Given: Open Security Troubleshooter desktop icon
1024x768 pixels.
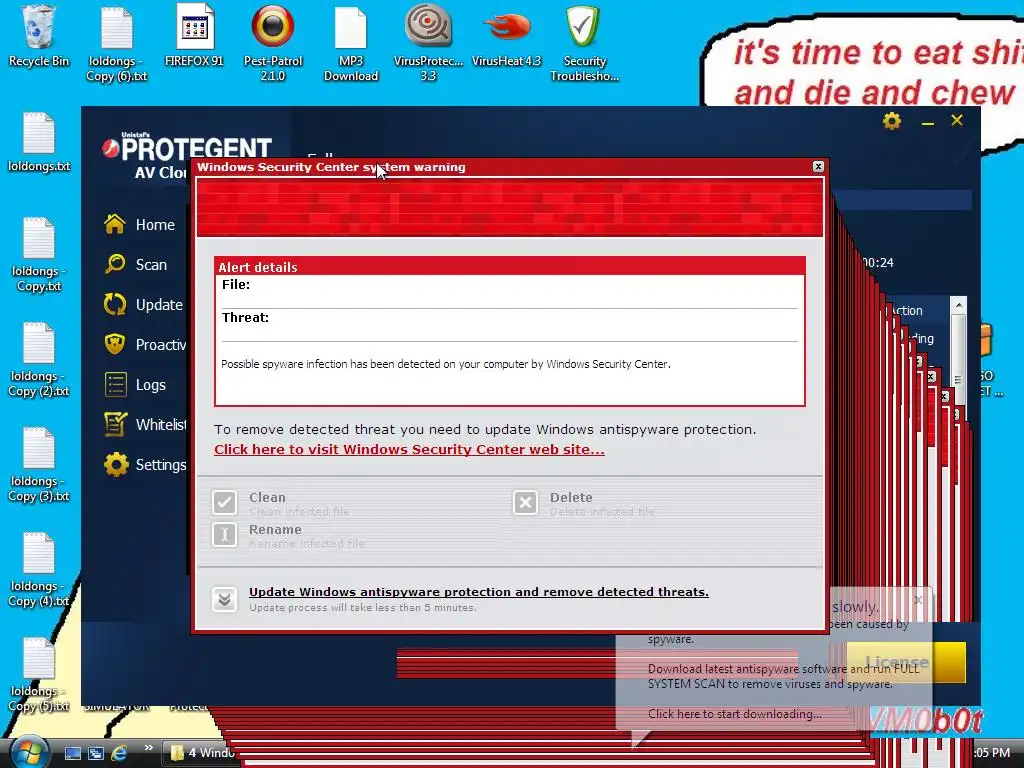Looking at the screenshot, I should 584,43.
